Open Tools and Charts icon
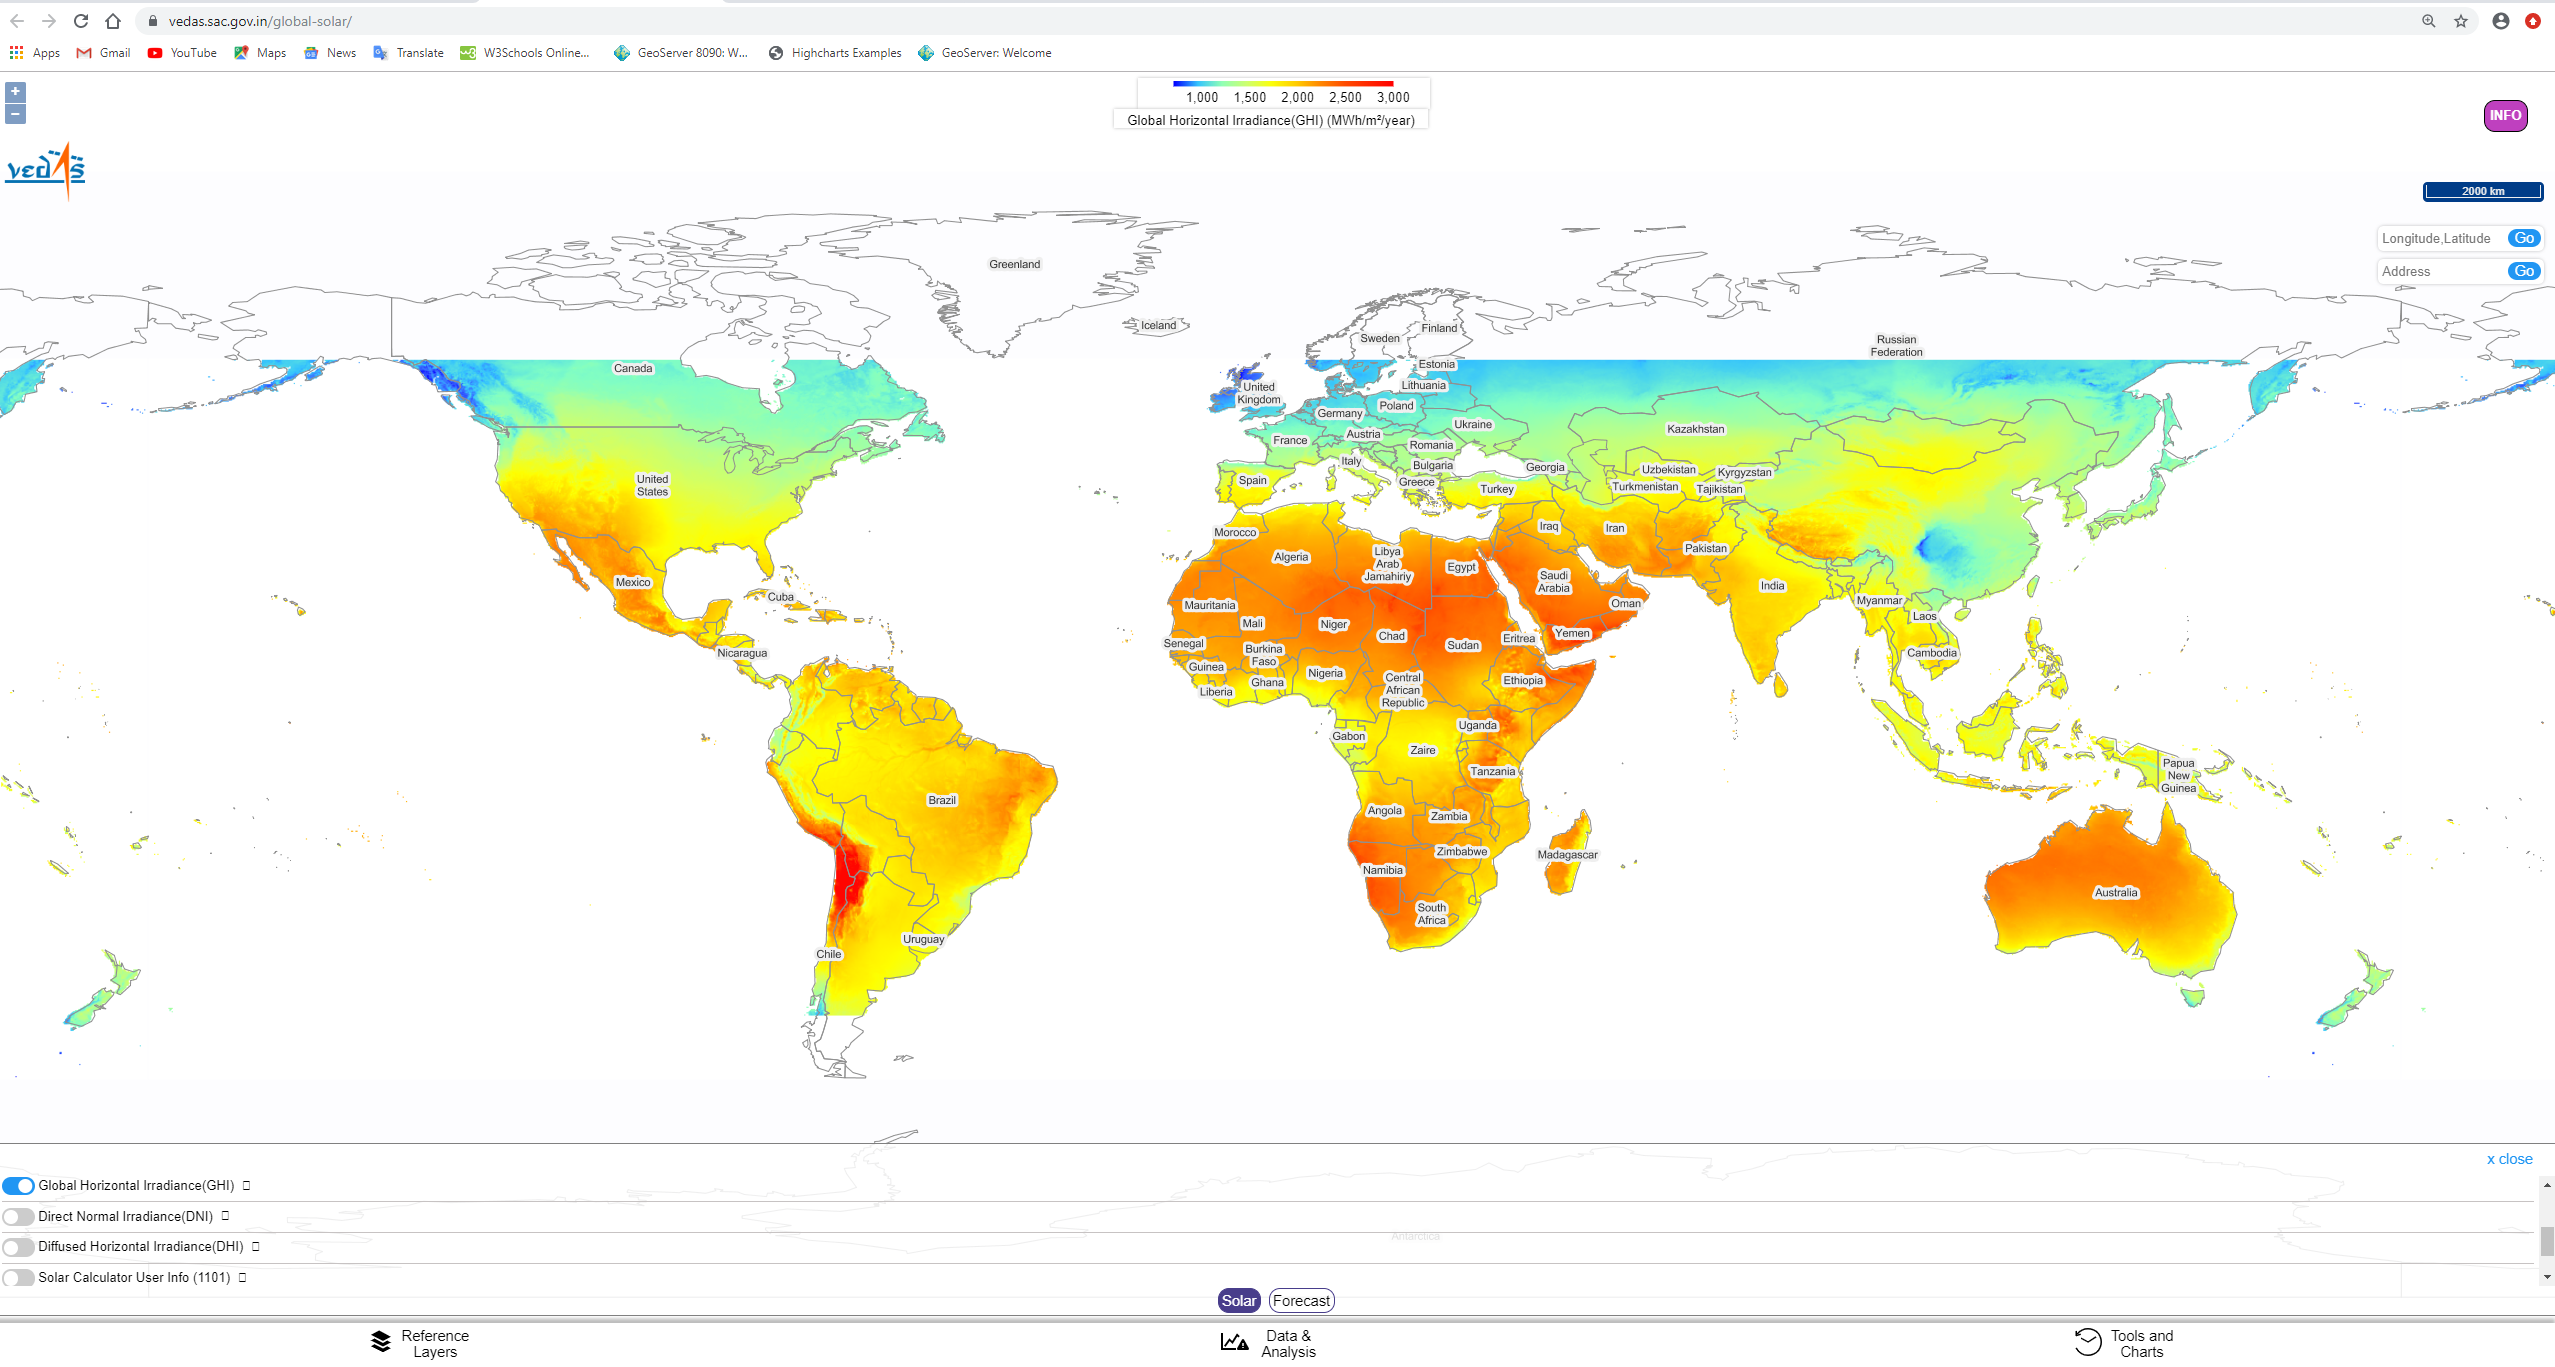The image size is (2555, 1367). (x=2088, y=1342)
